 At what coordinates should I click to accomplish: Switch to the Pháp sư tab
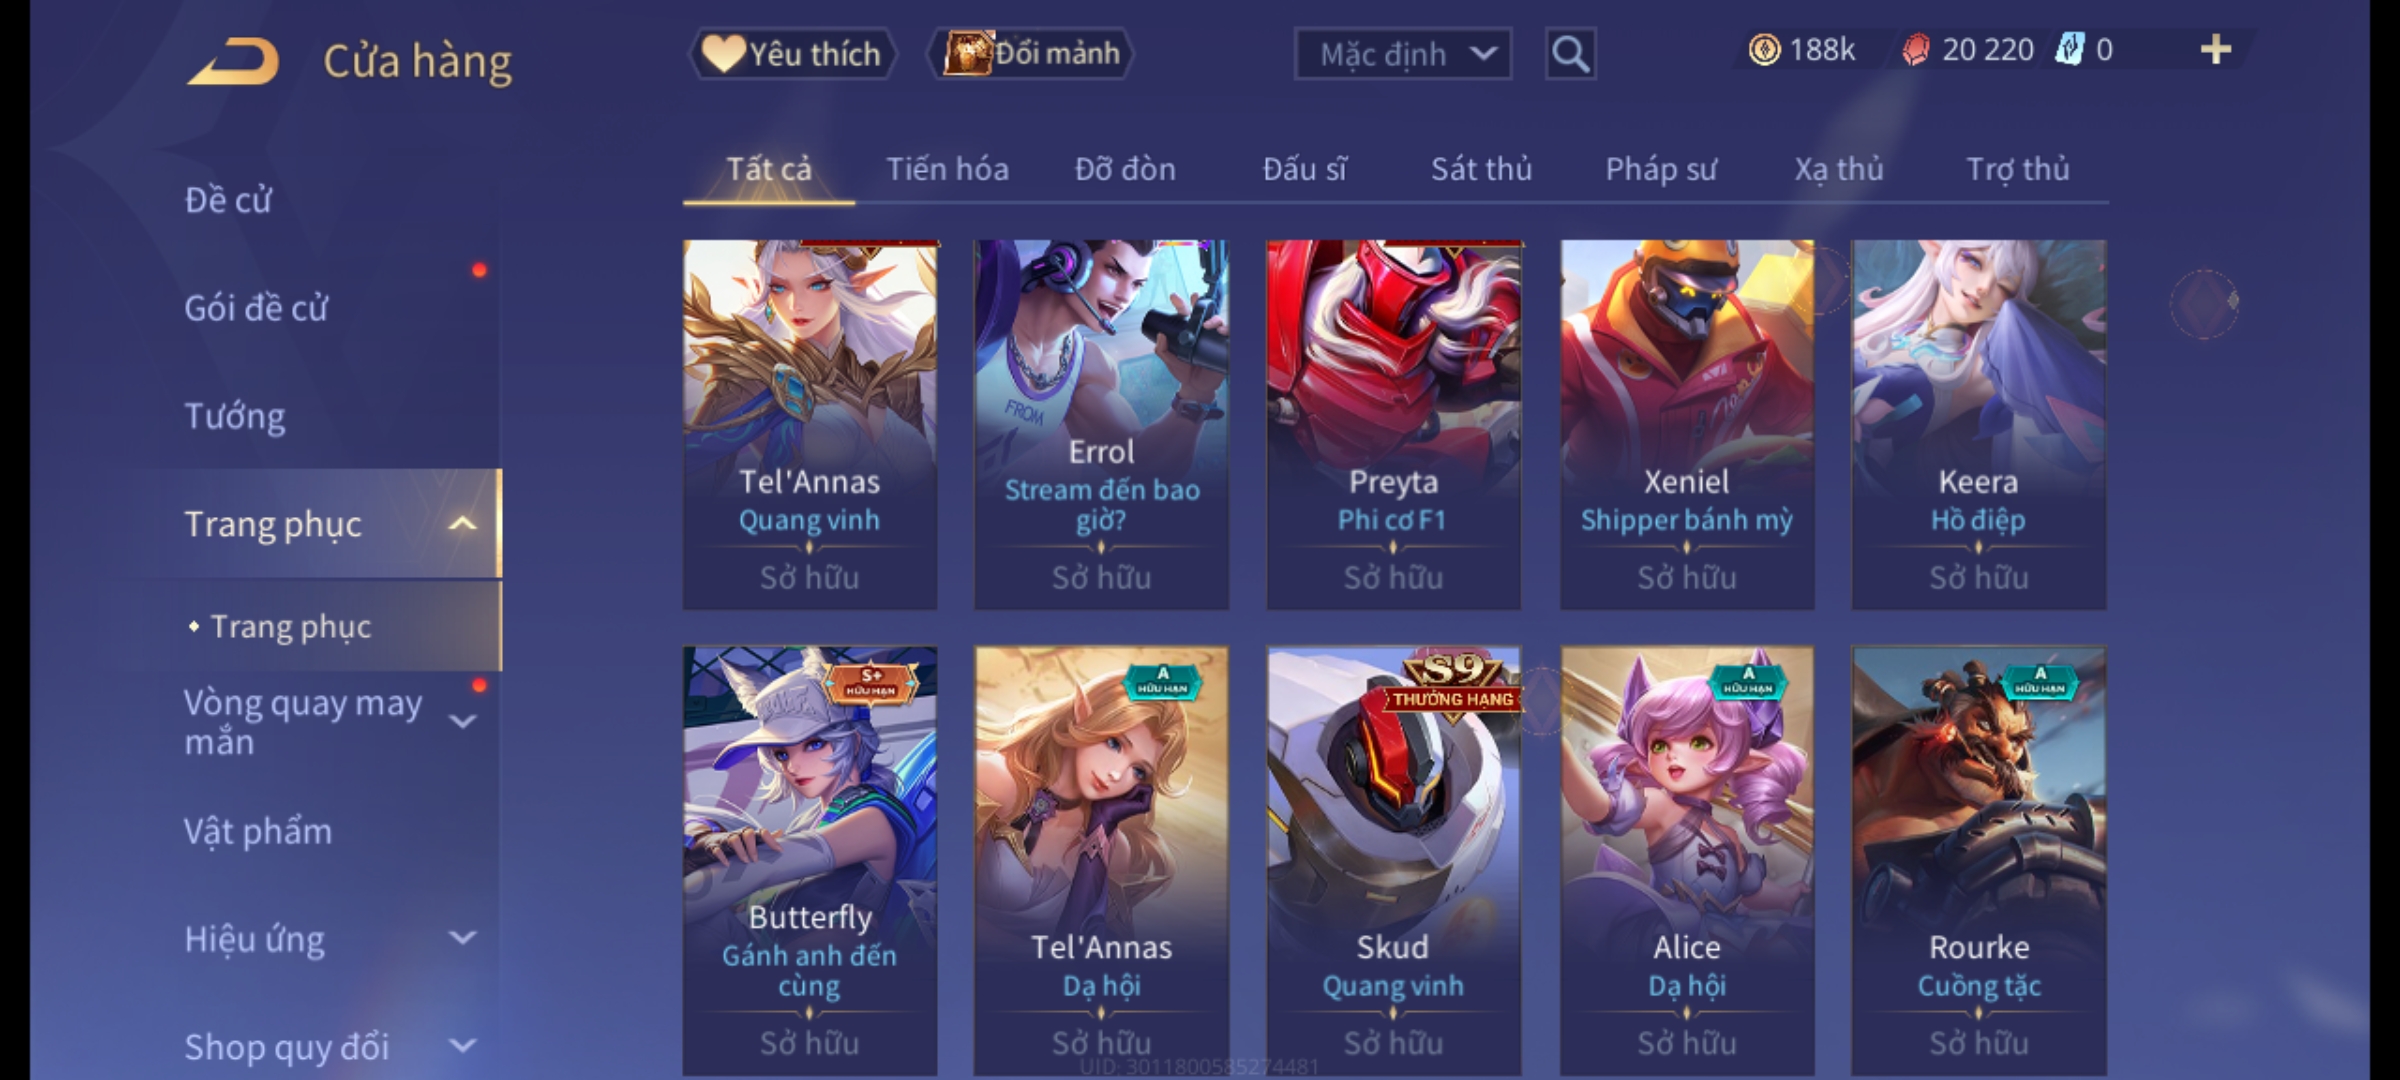[1660, 169]
